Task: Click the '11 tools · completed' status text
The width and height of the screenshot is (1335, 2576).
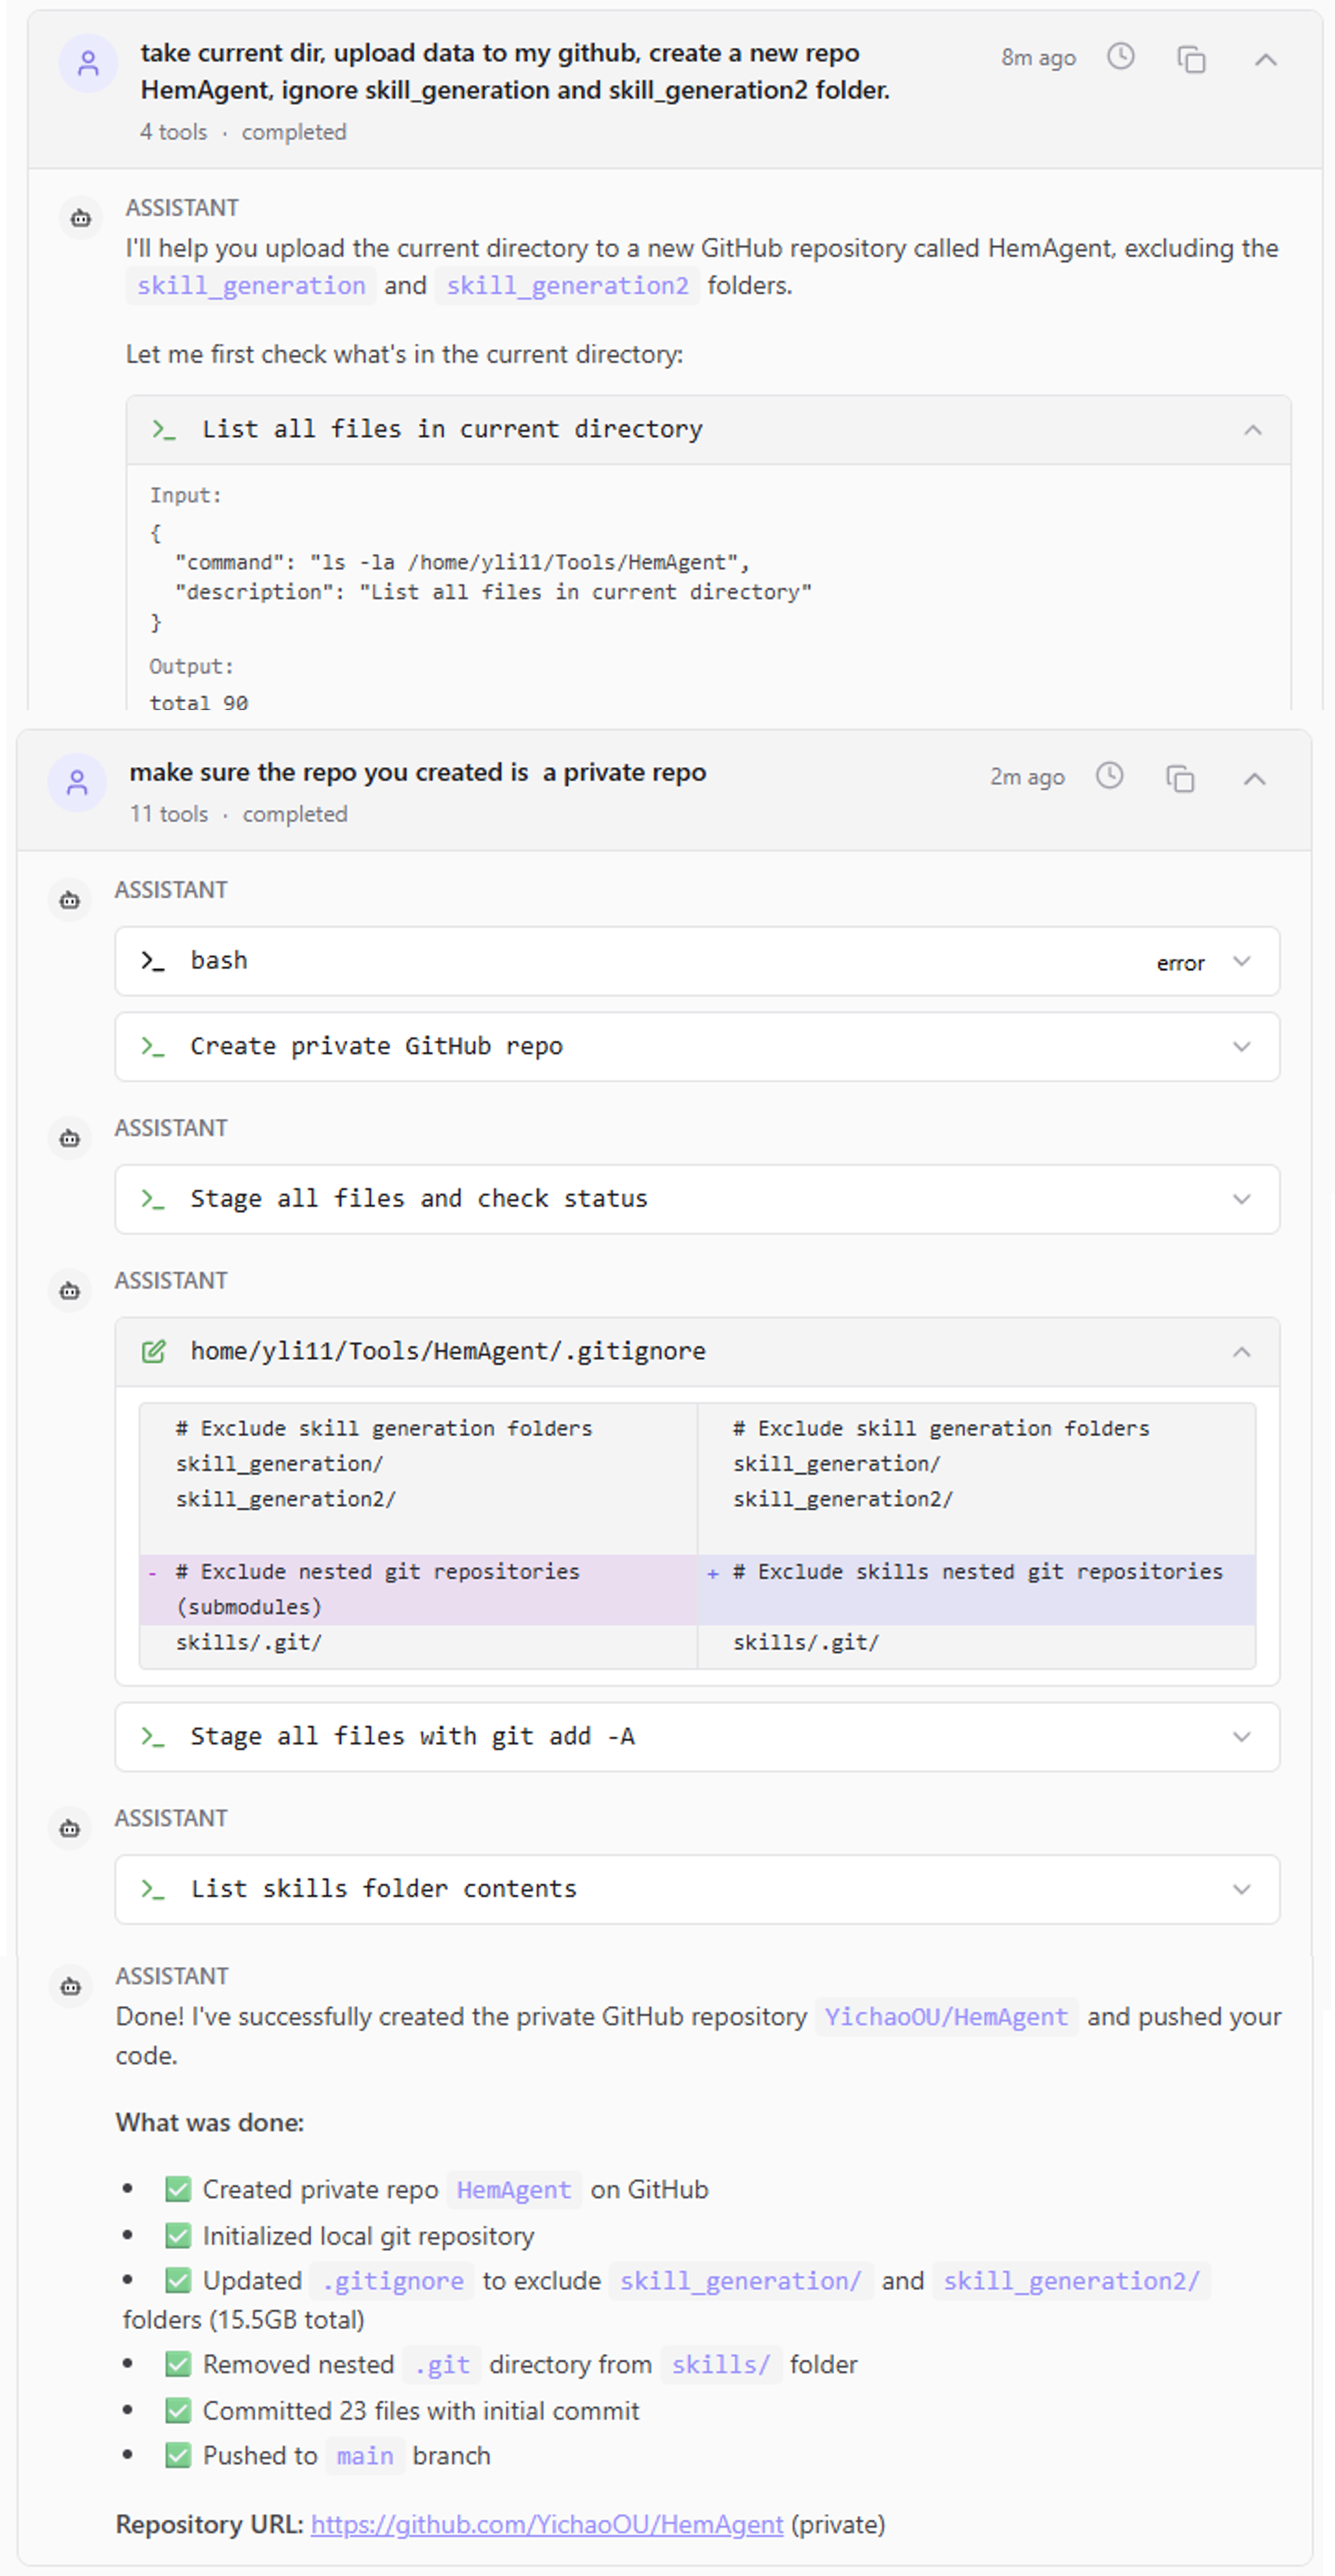Action: point(238,814)
